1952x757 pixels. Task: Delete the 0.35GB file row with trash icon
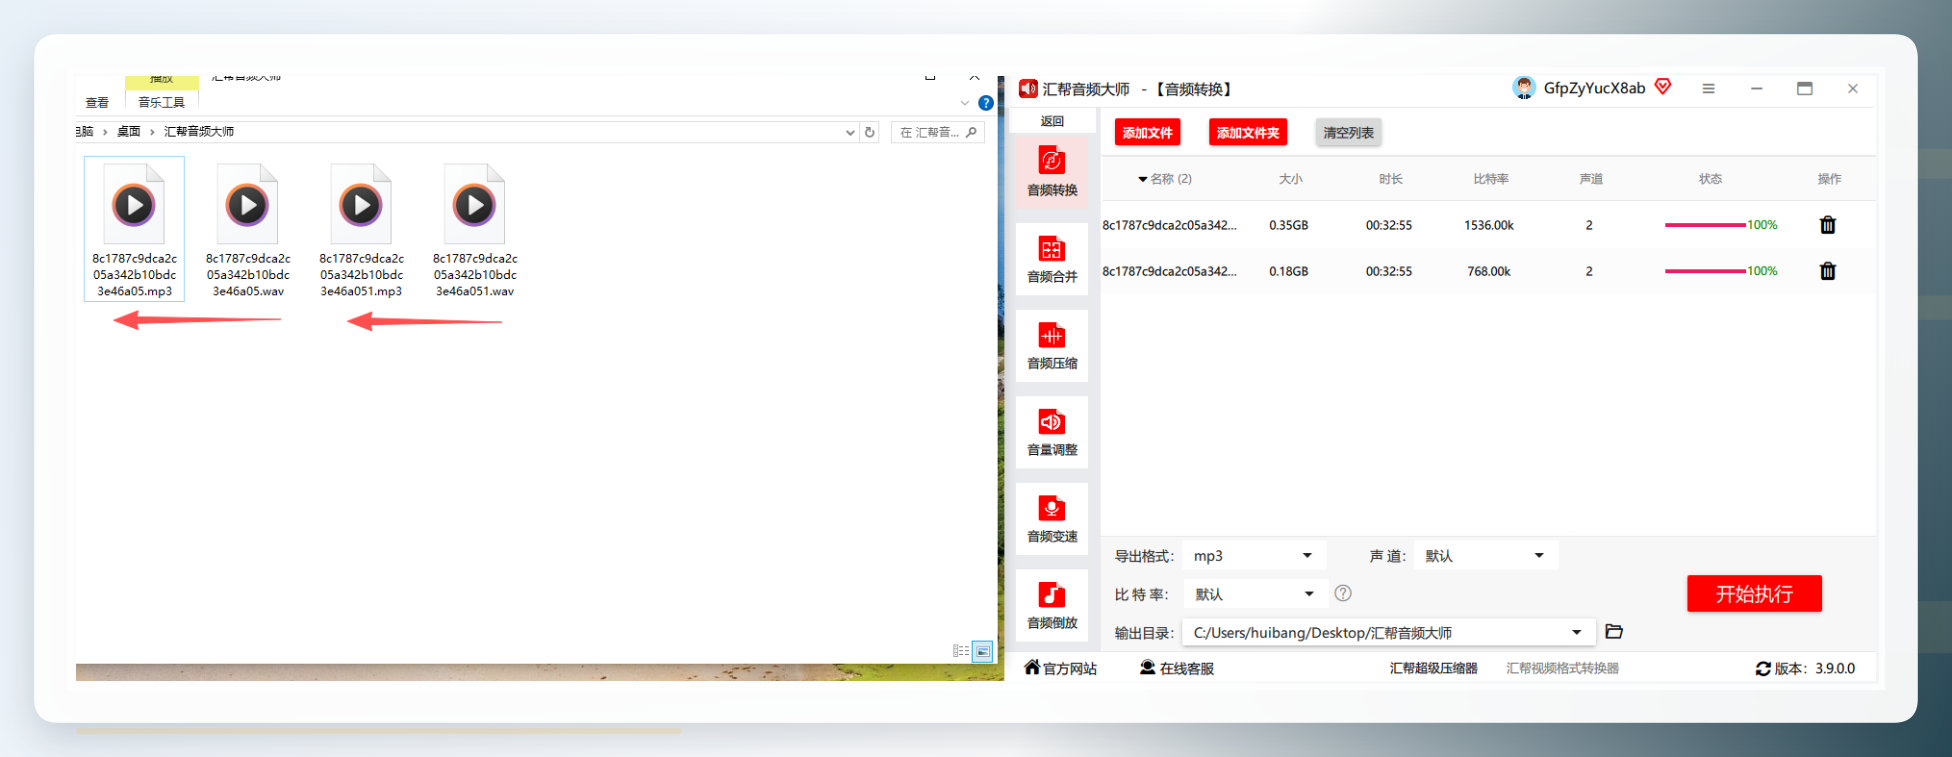(x=1828, y=225)
